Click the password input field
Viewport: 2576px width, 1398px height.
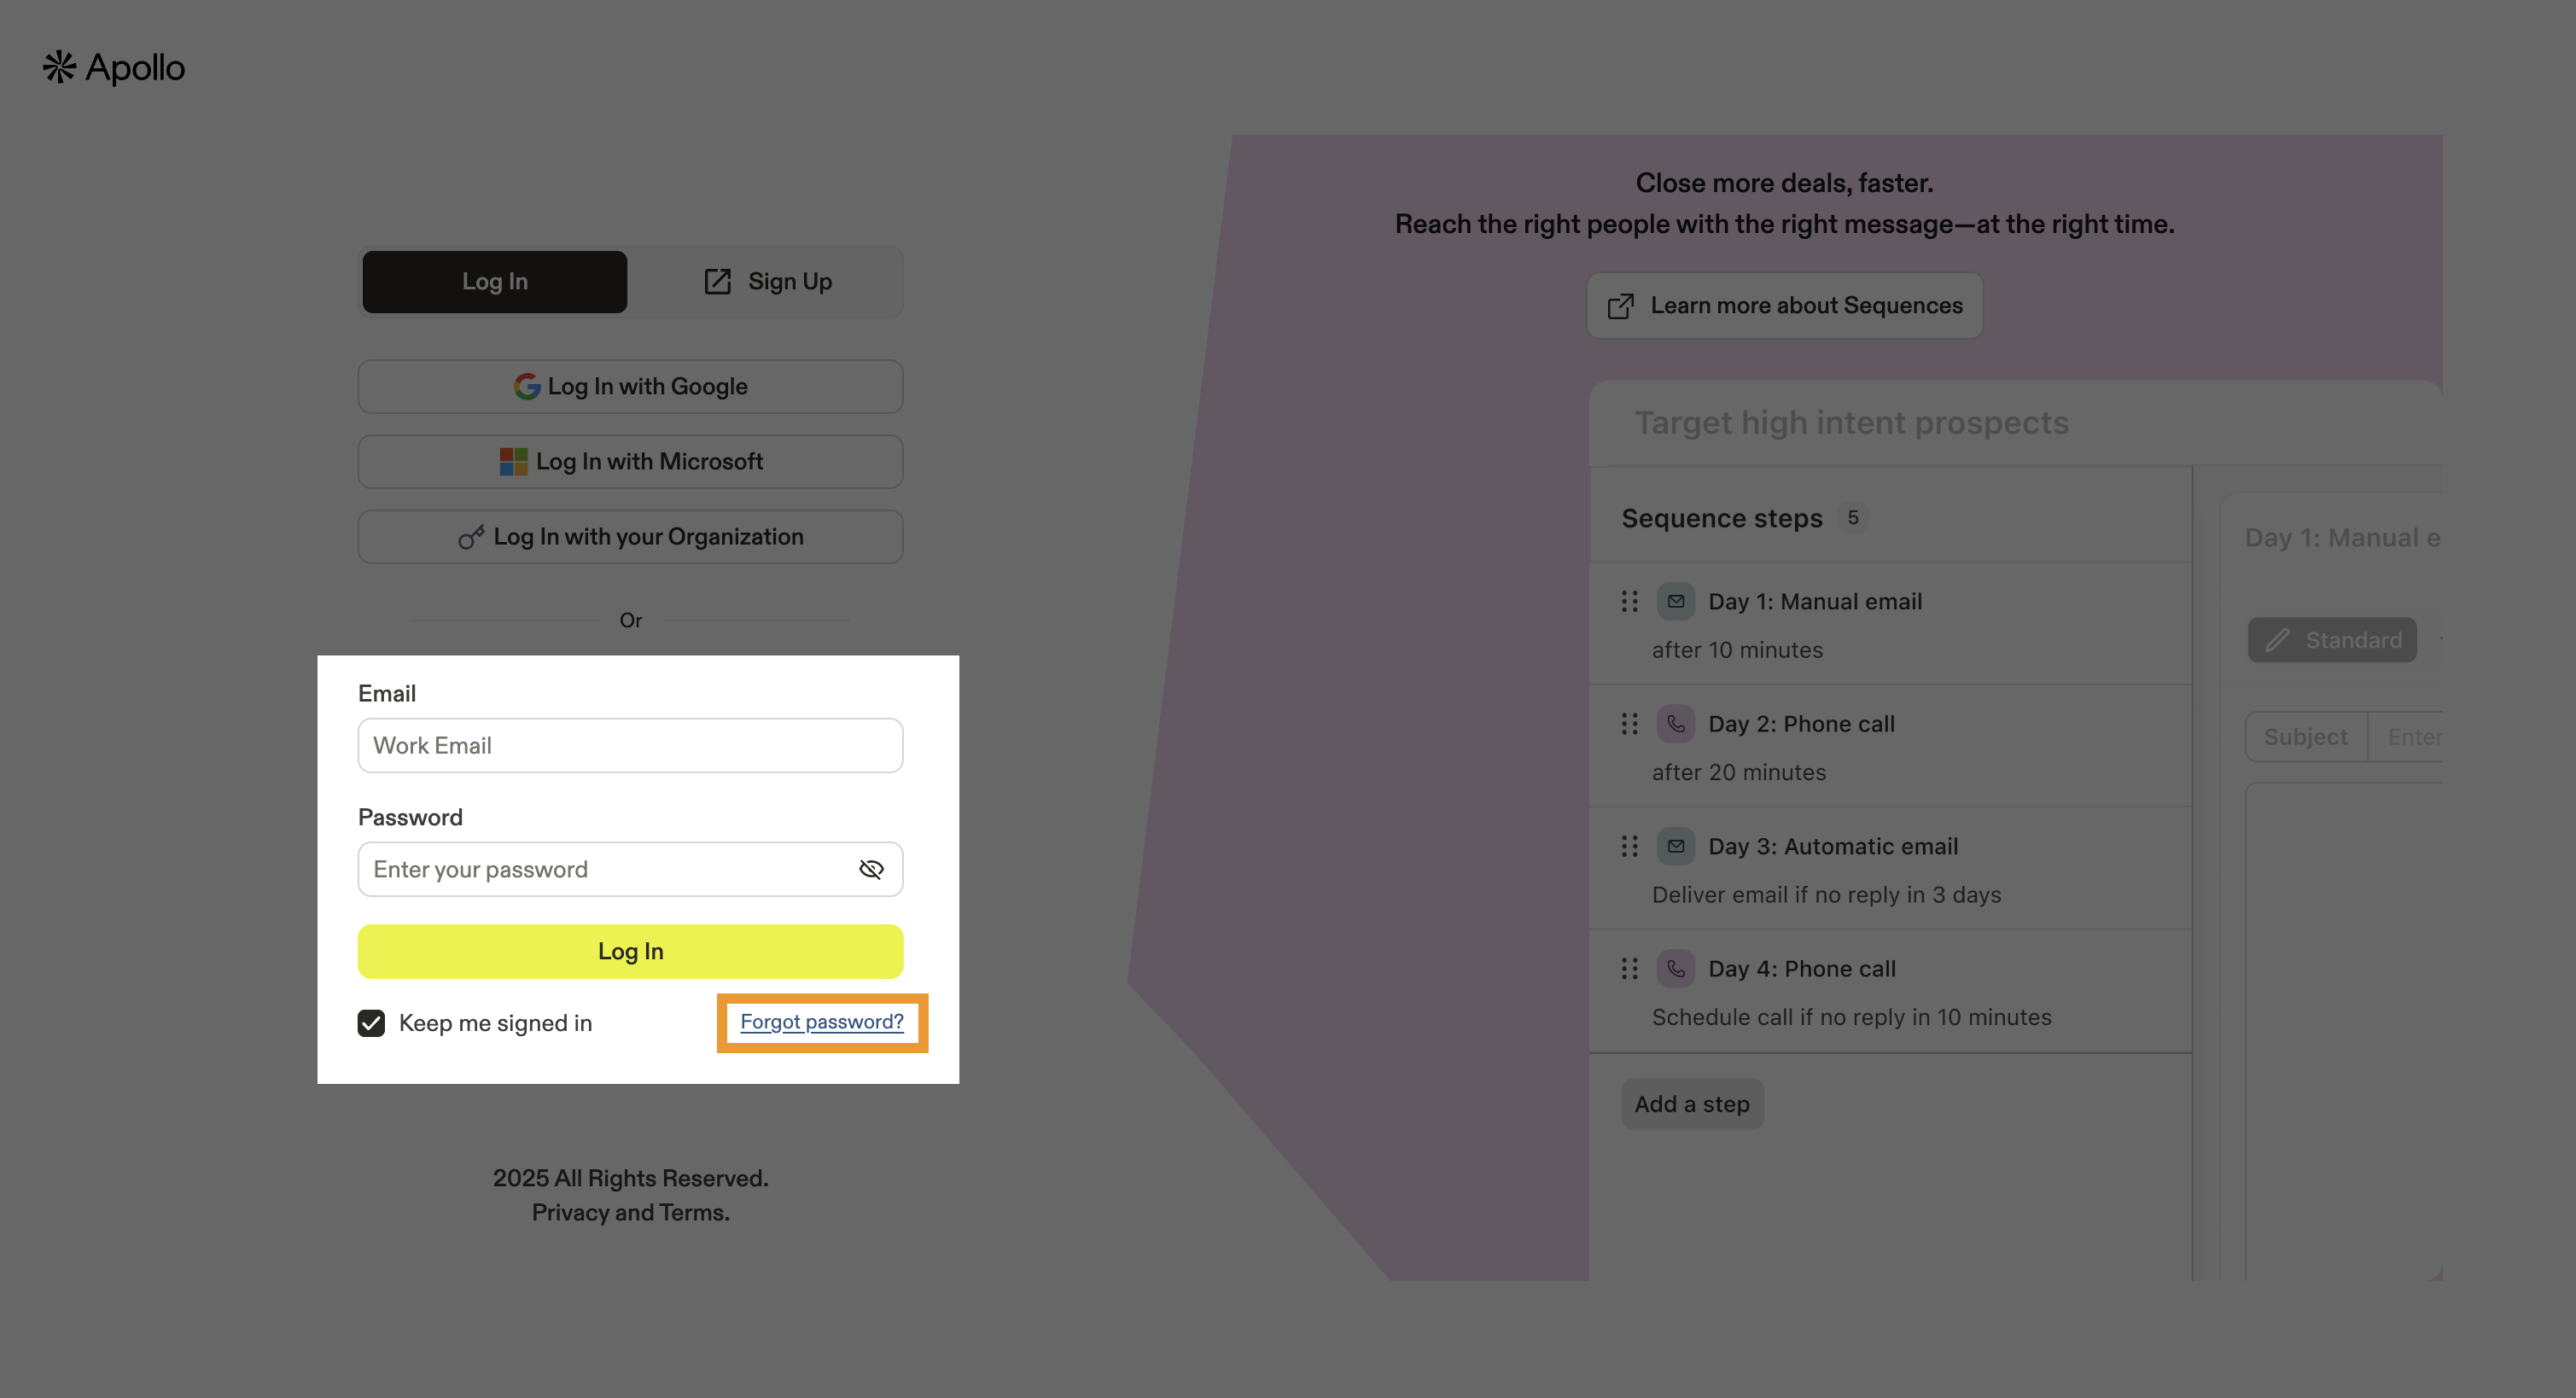pos(605,869)
